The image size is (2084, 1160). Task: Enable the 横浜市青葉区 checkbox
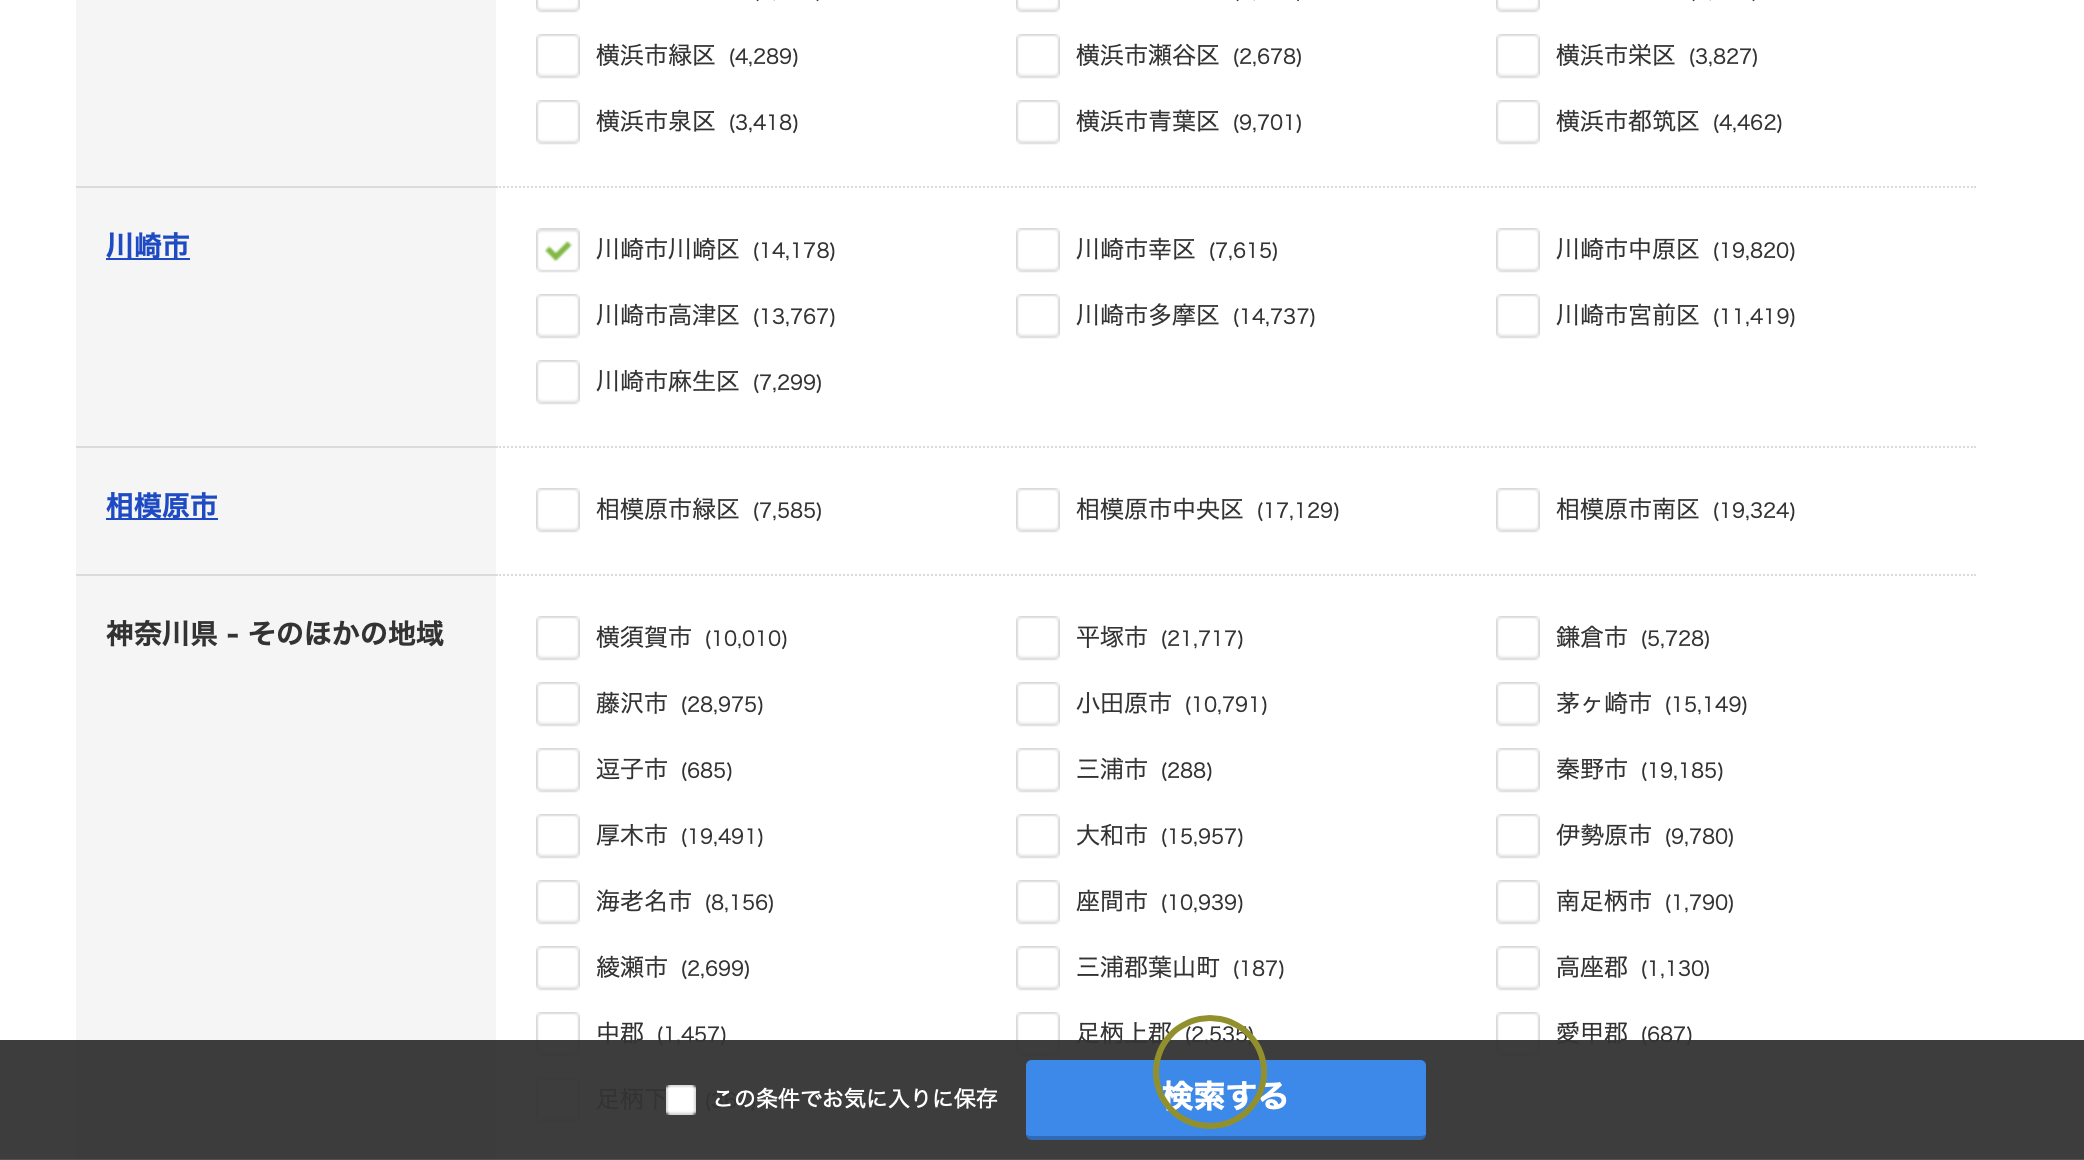tap(1038, 122)
